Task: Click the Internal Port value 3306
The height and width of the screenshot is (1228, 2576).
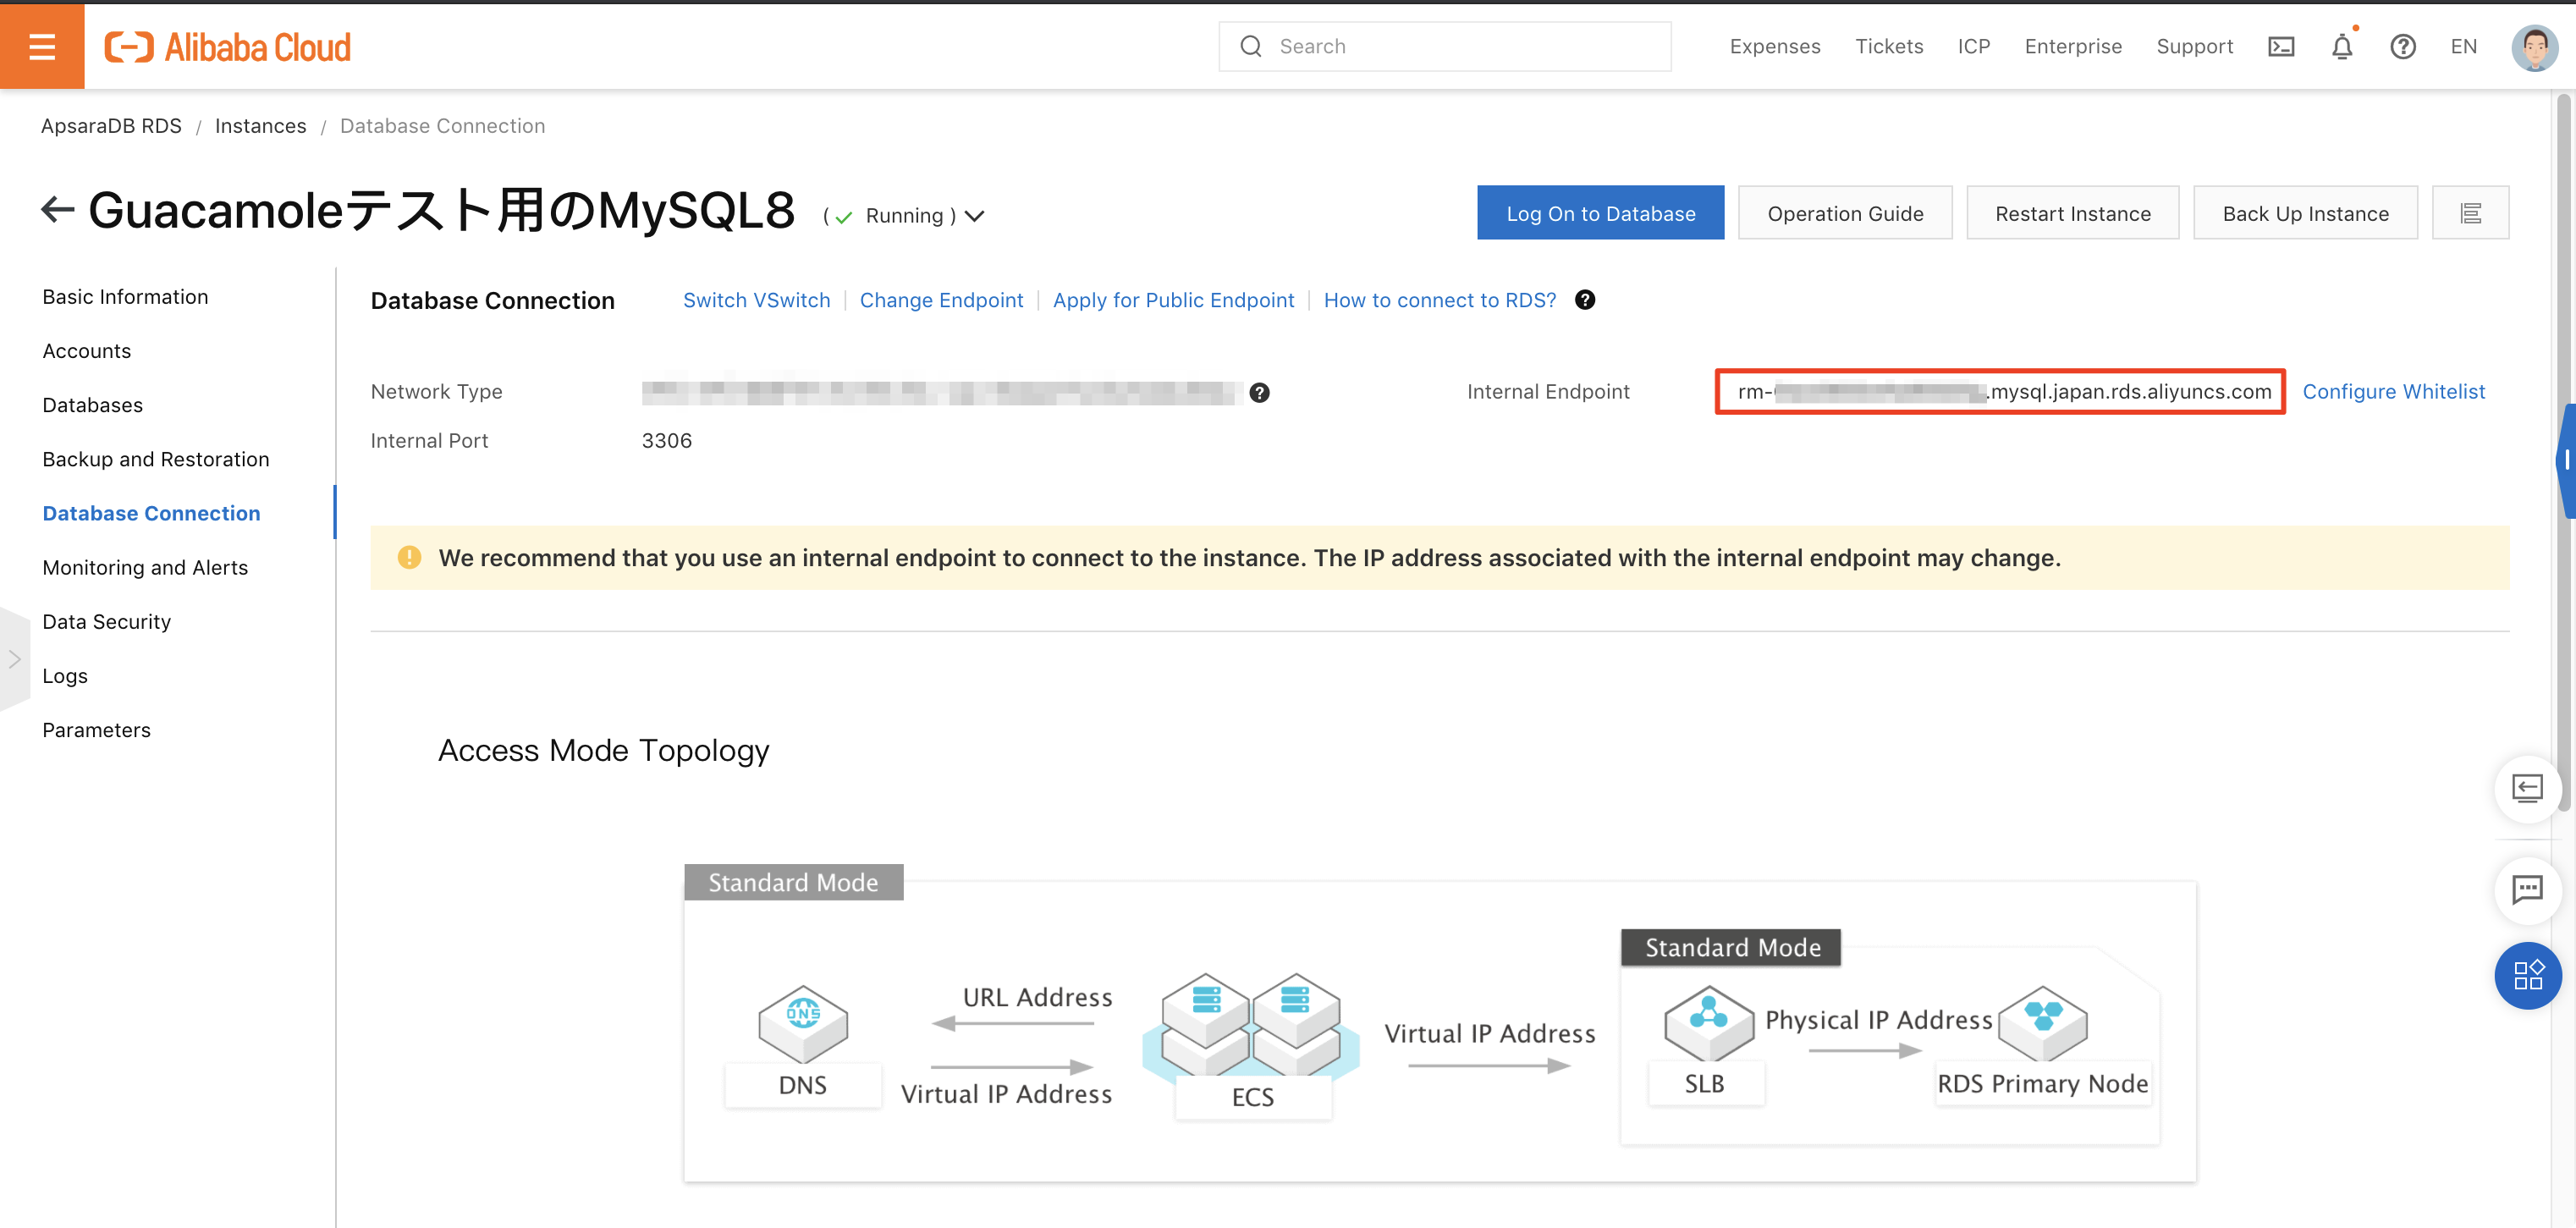Action: tap(666, 441)
